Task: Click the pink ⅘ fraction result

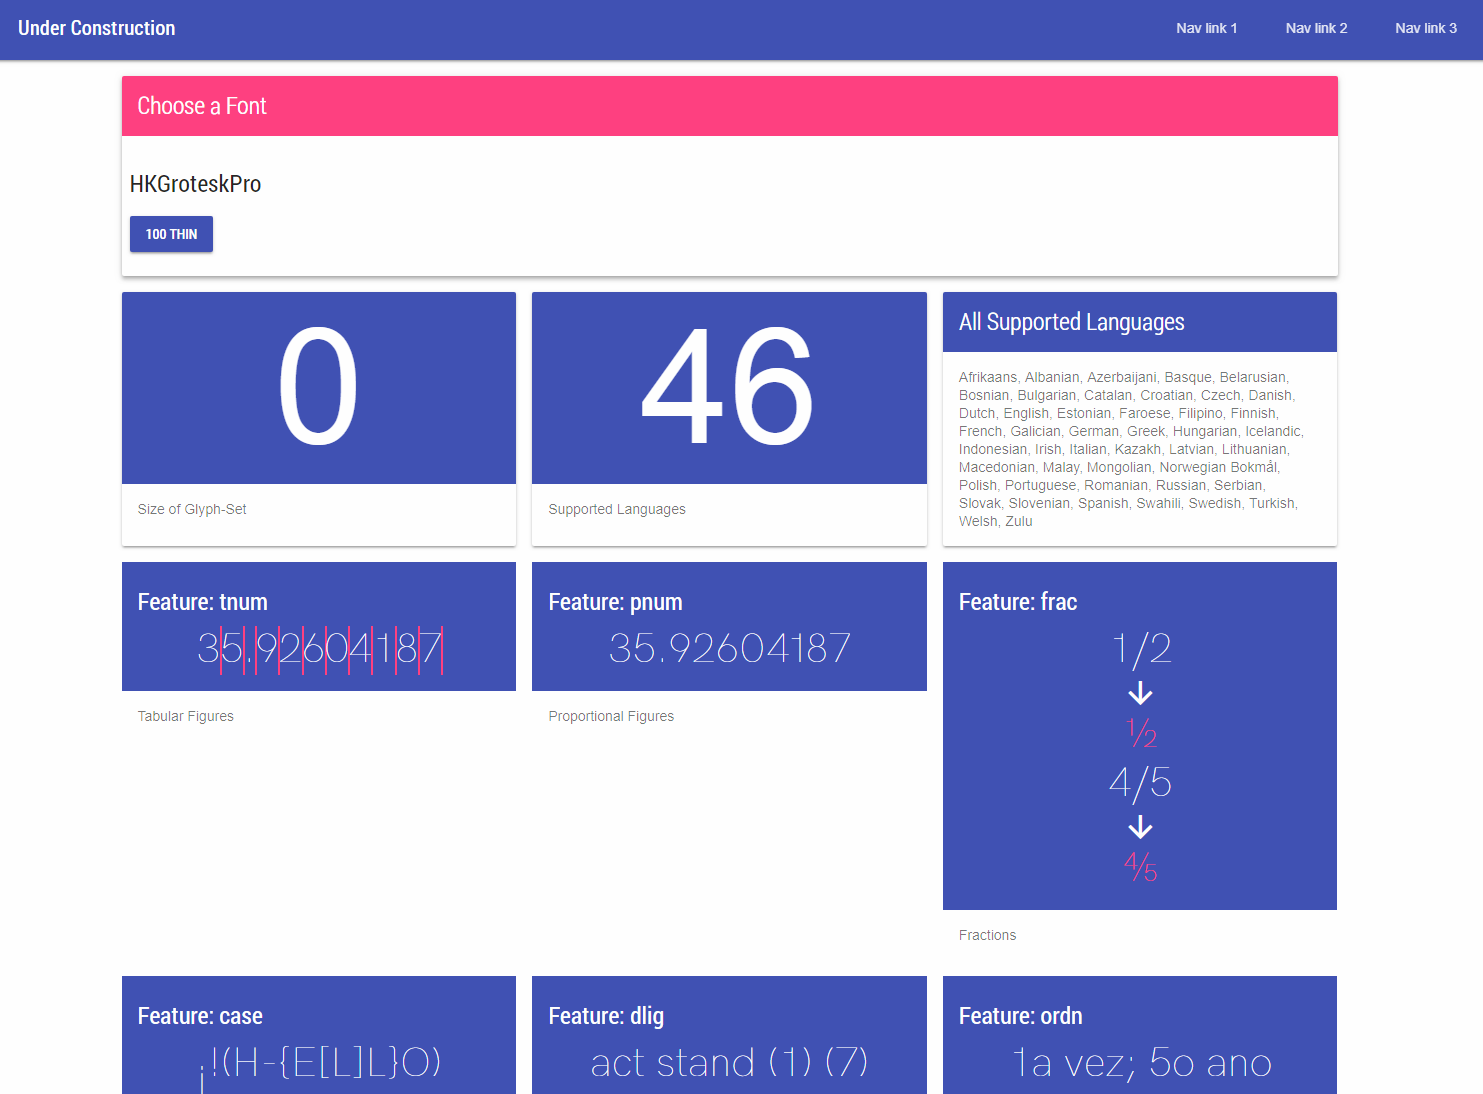Action: coord(1141,866)
